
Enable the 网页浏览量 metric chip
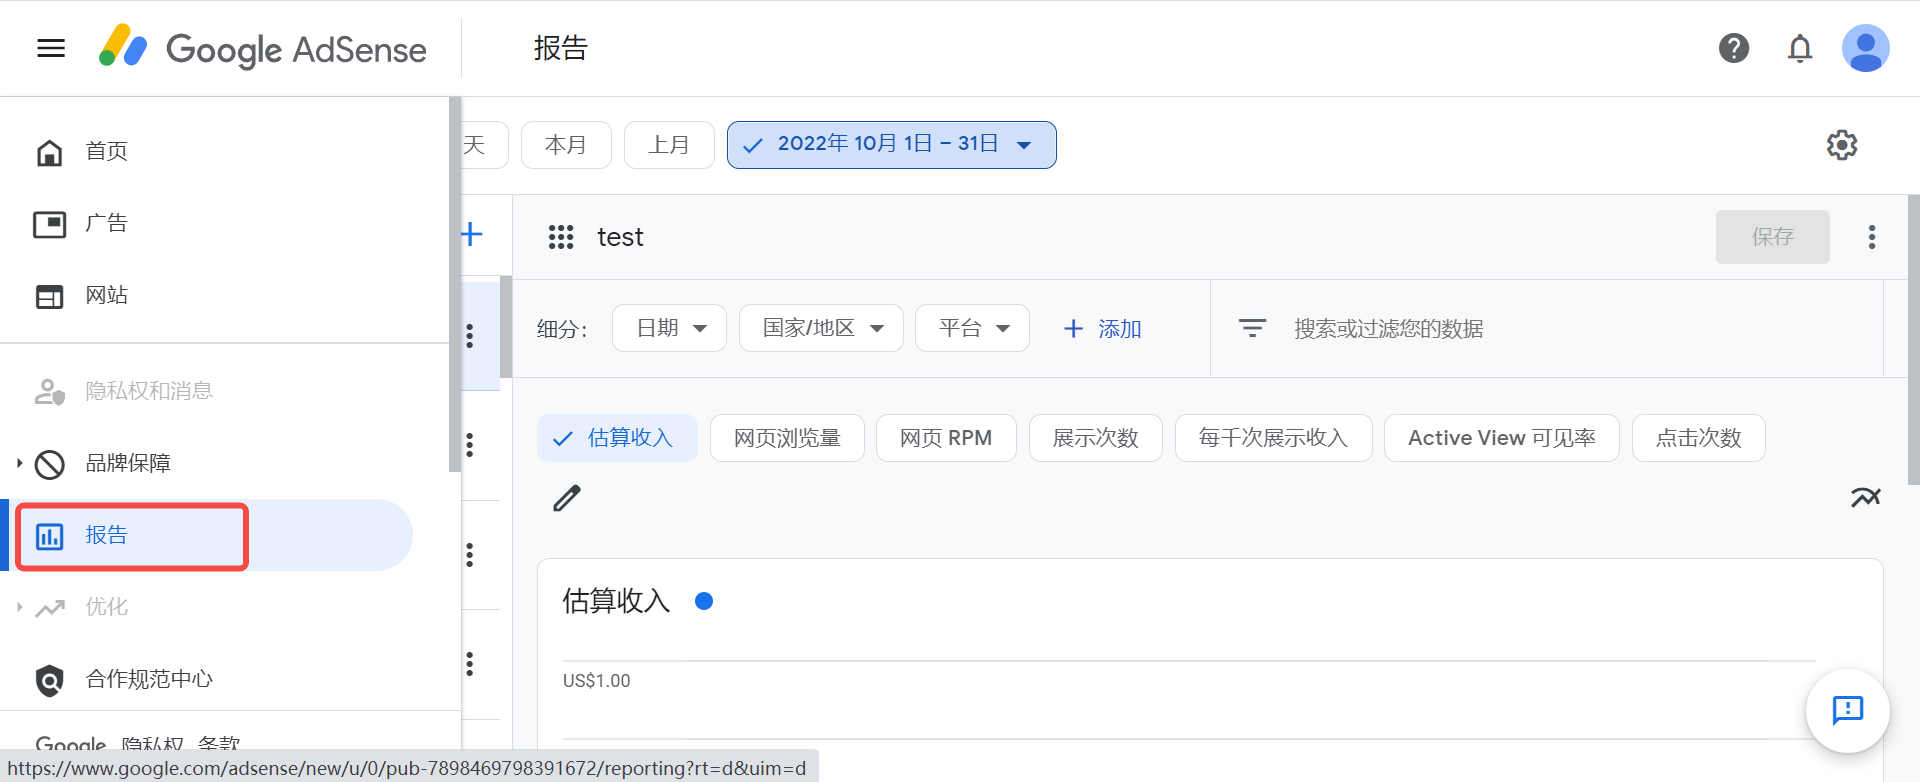point(787,438)
